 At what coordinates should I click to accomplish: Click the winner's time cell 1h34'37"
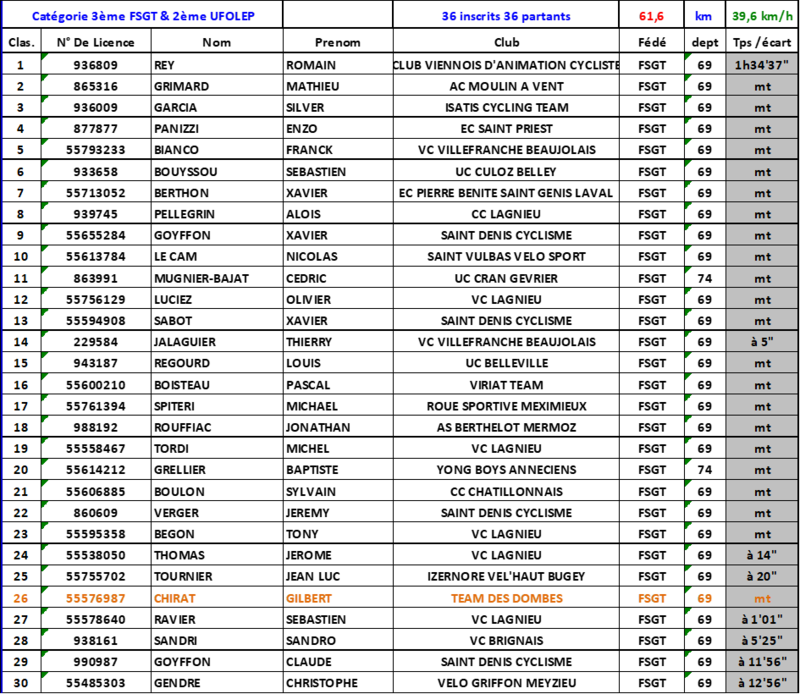click(x=762, y=65)
